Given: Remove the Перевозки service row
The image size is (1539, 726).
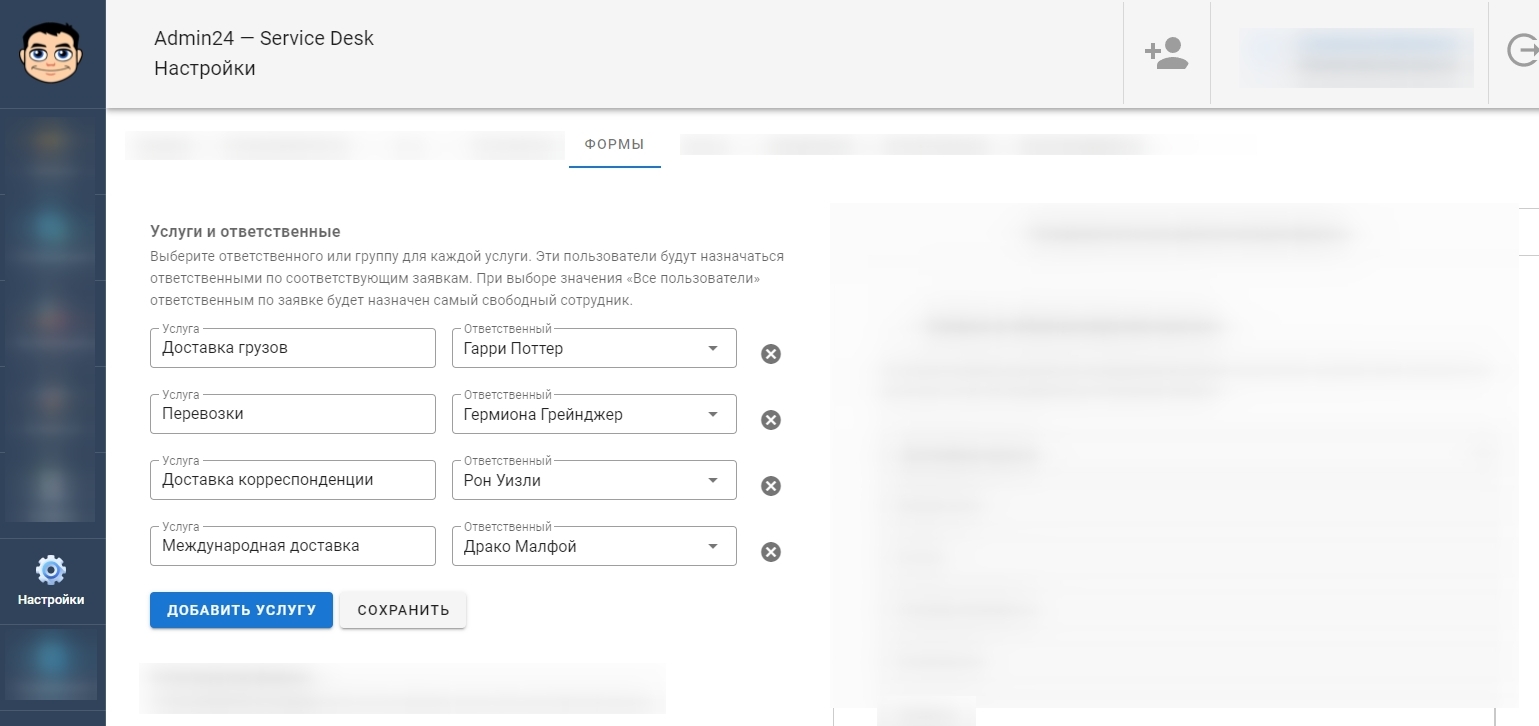Looking at the screenshot, I should tap(771, 419).
